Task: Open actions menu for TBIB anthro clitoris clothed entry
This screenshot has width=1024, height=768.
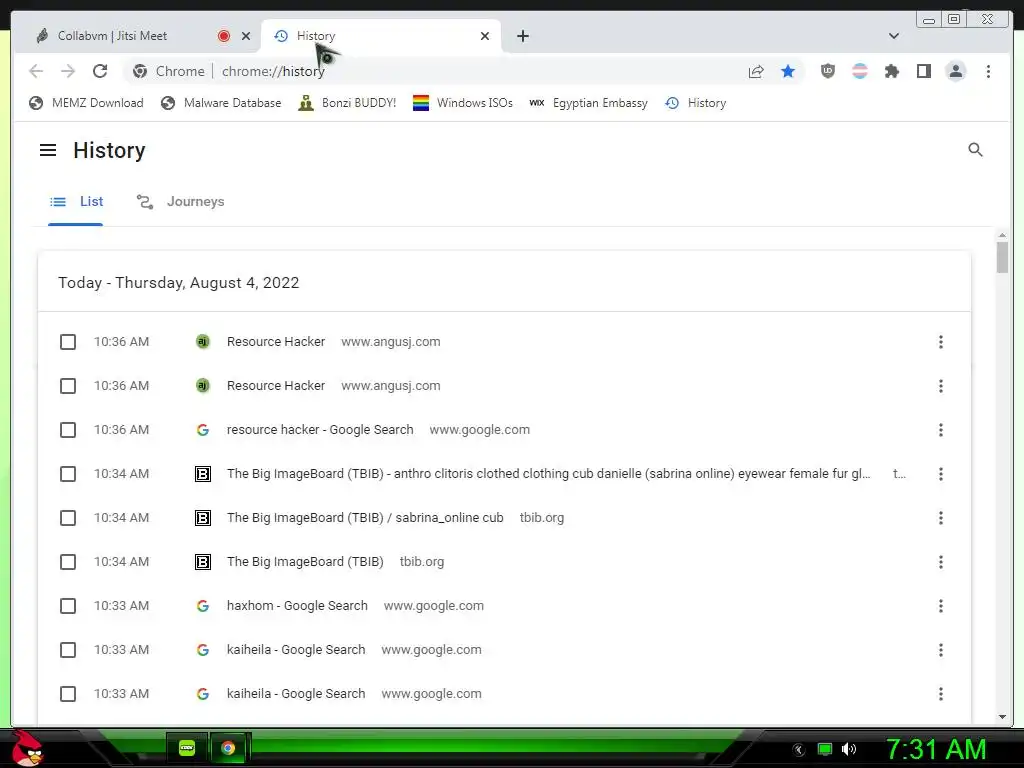Action: tap(940, 474)
